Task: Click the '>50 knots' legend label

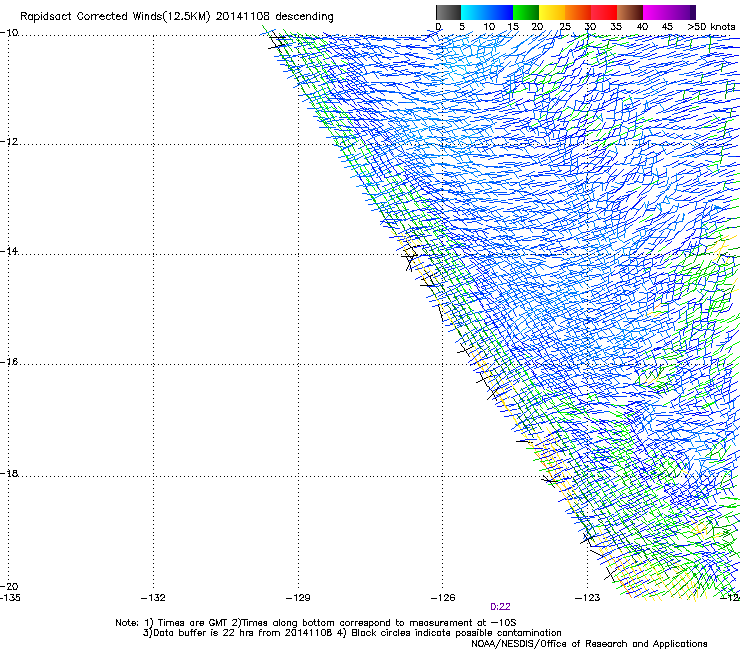Action: tap(711, 27)
